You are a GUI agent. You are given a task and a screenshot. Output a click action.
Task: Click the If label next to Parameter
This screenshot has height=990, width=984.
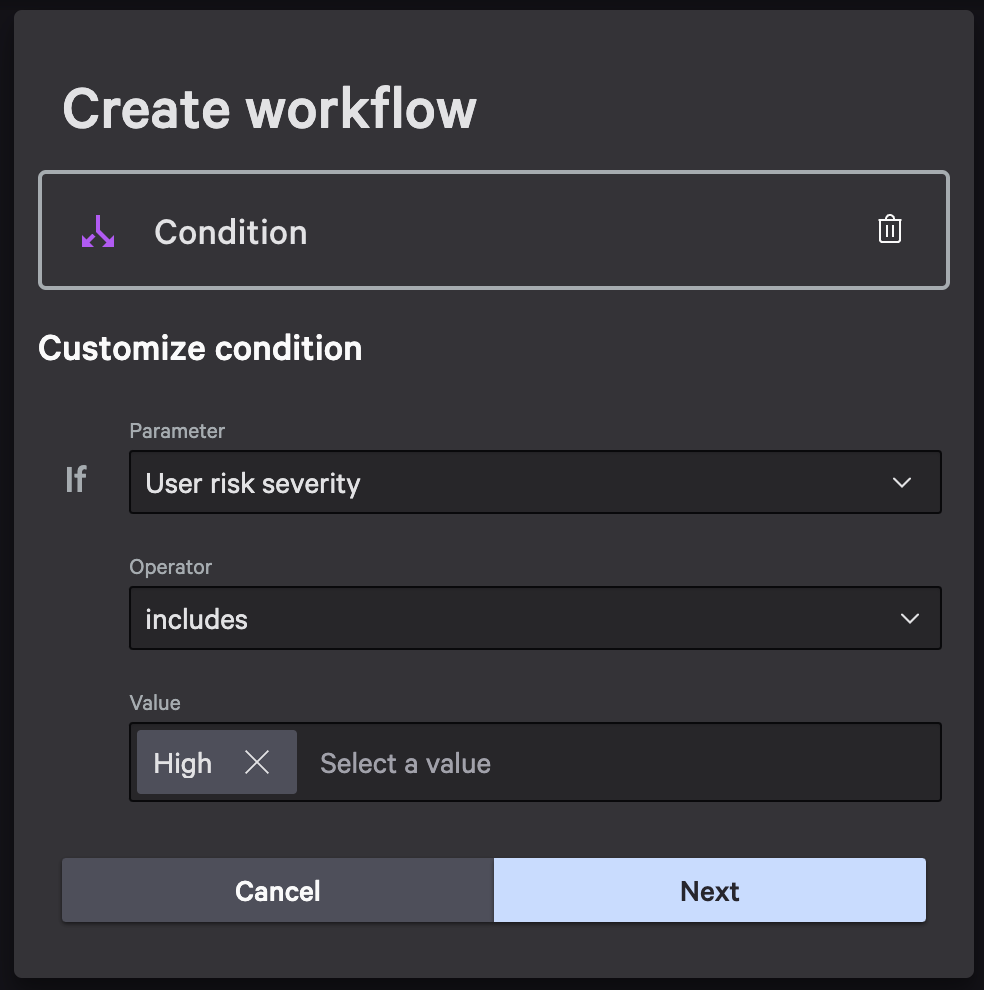(75, 480)
